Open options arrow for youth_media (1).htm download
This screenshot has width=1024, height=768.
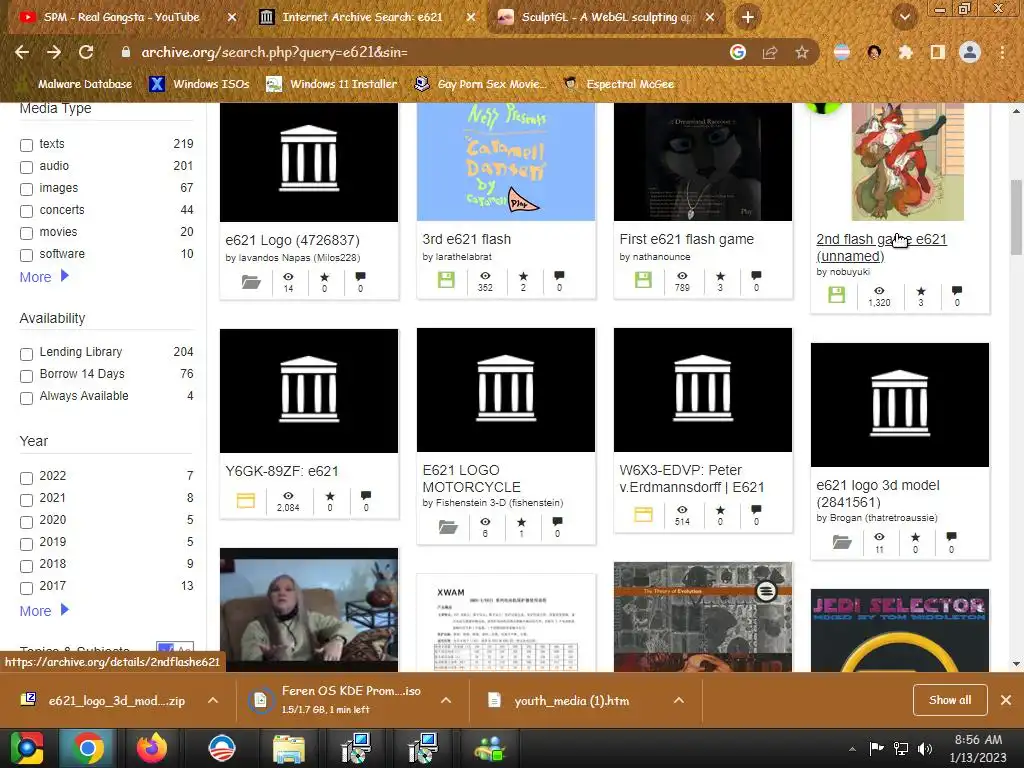[679, 700]
